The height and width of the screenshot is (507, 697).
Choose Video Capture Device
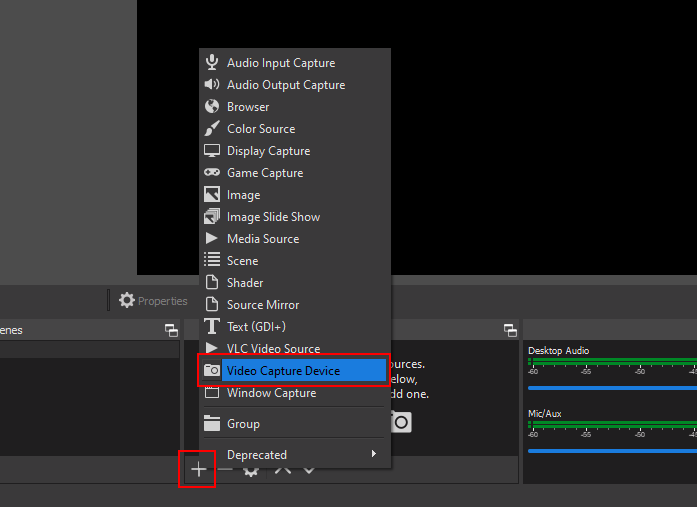tap(295, 371)
